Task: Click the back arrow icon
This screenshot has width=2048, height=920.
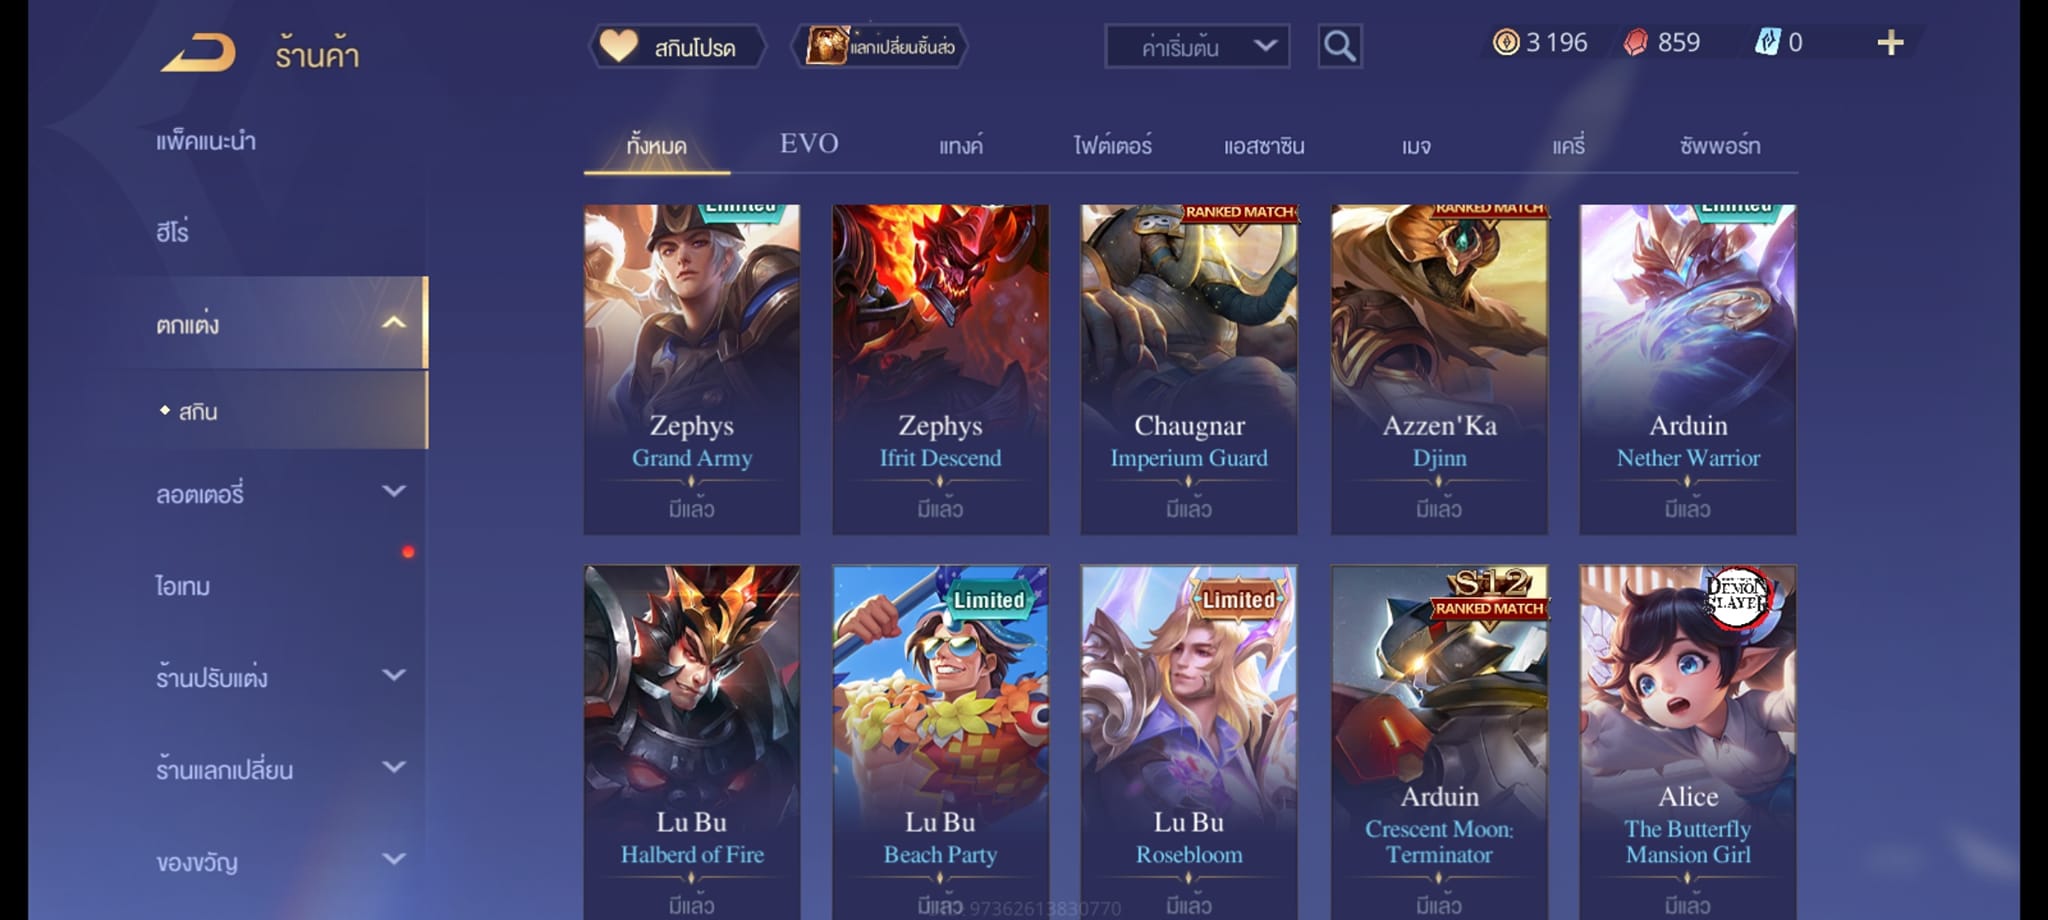Action: coord(198,52)
